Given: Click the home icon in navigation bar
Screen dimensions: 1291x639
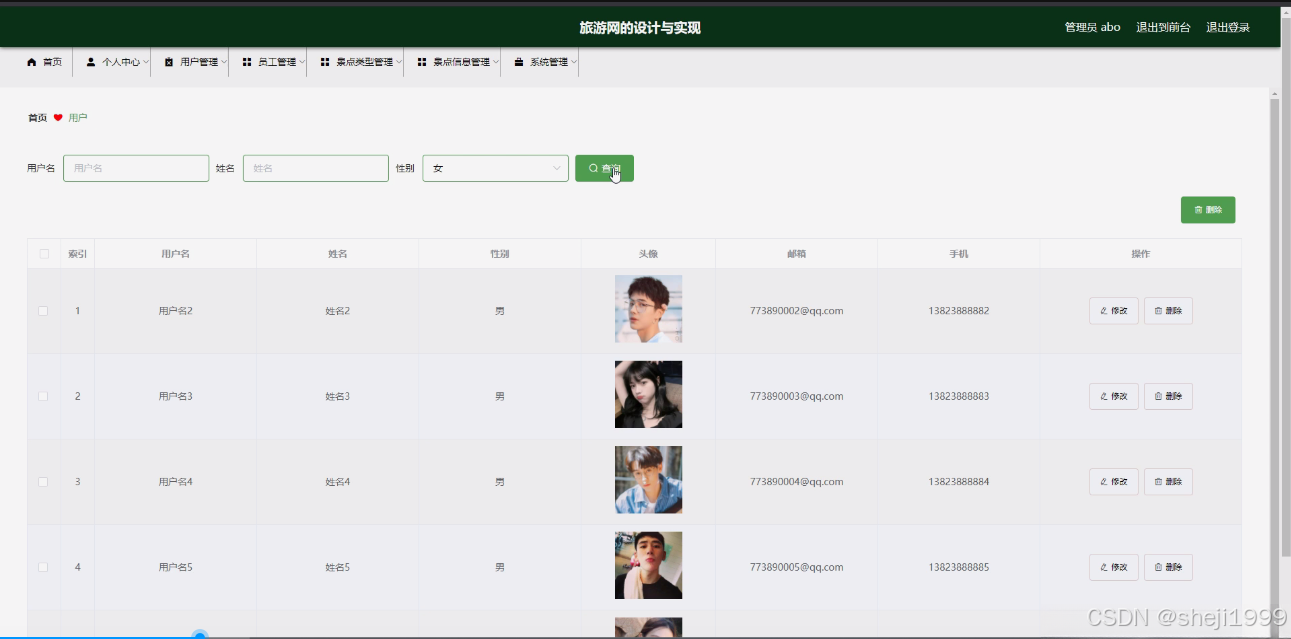Looking at the screenshot, I should [32, 62].
